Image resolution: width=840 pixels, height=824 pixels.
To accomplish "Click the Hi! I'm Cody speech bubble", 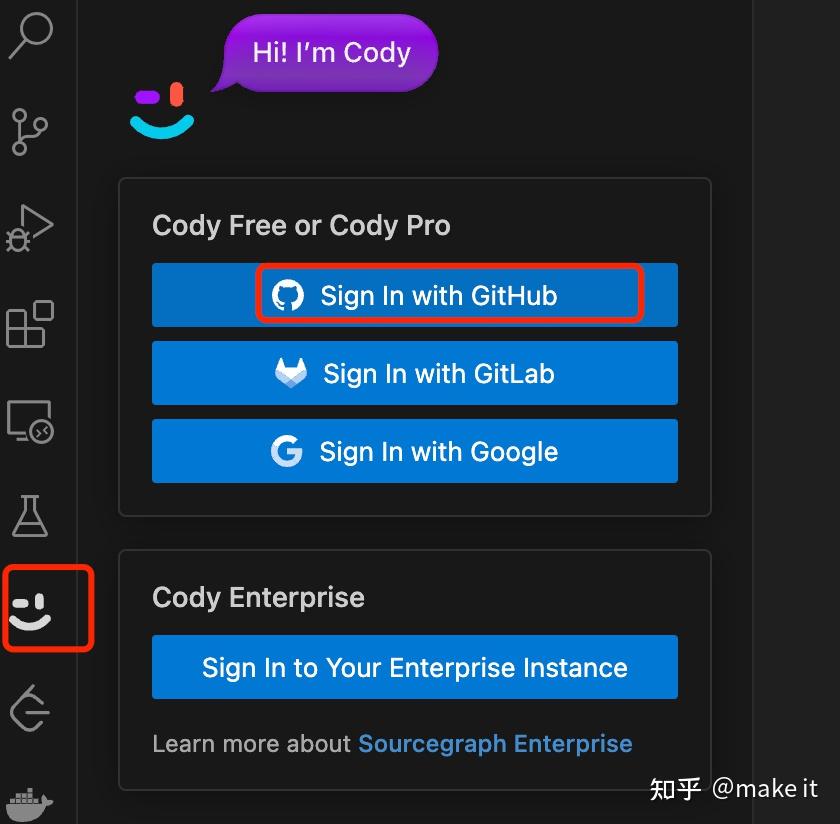I will (x=328, y=52).
